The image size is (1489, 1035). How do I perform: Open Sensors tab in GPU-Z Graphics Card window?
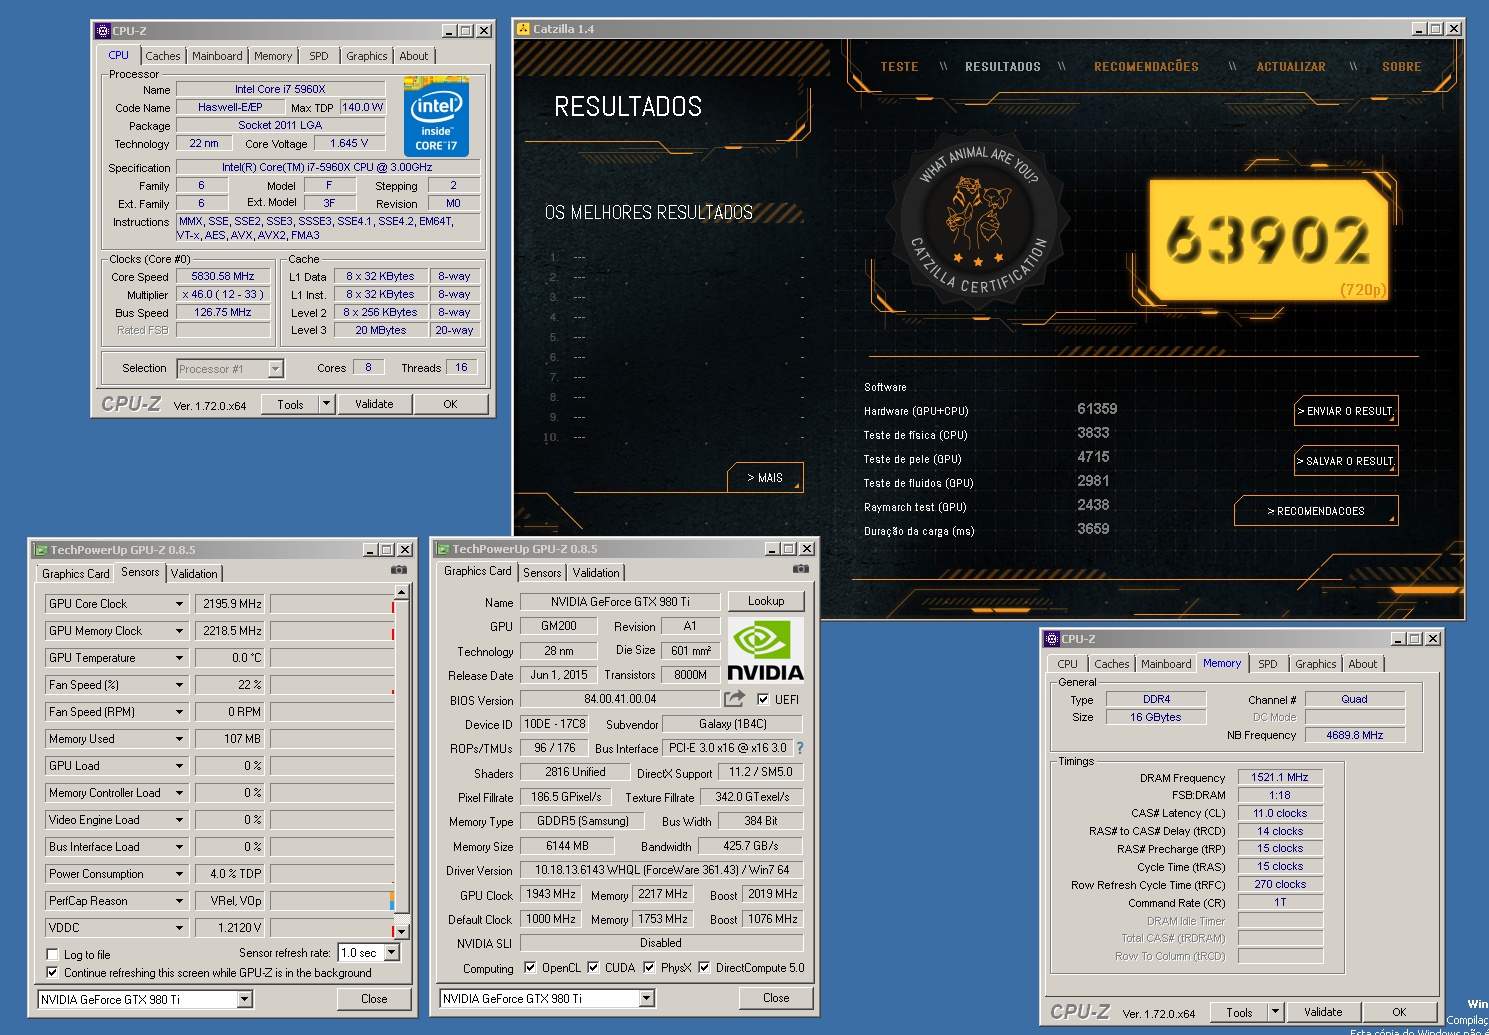542,573
